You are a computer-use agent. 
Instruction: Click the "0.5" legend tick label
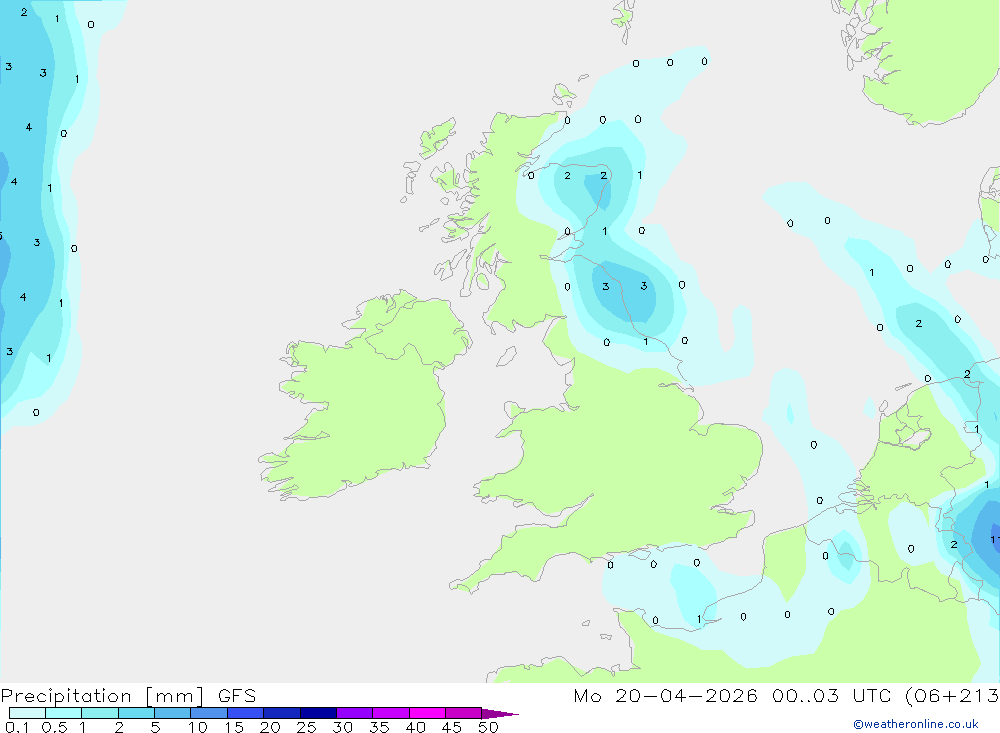click(x=54, y=727)
